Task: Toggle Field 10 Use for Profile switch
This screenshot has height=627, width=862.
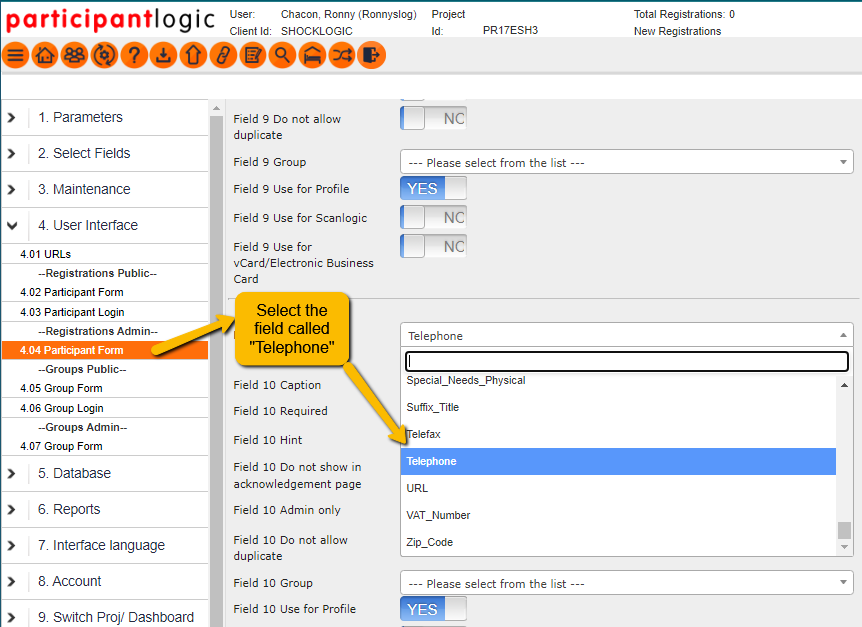Action: [x=433, y=609]
